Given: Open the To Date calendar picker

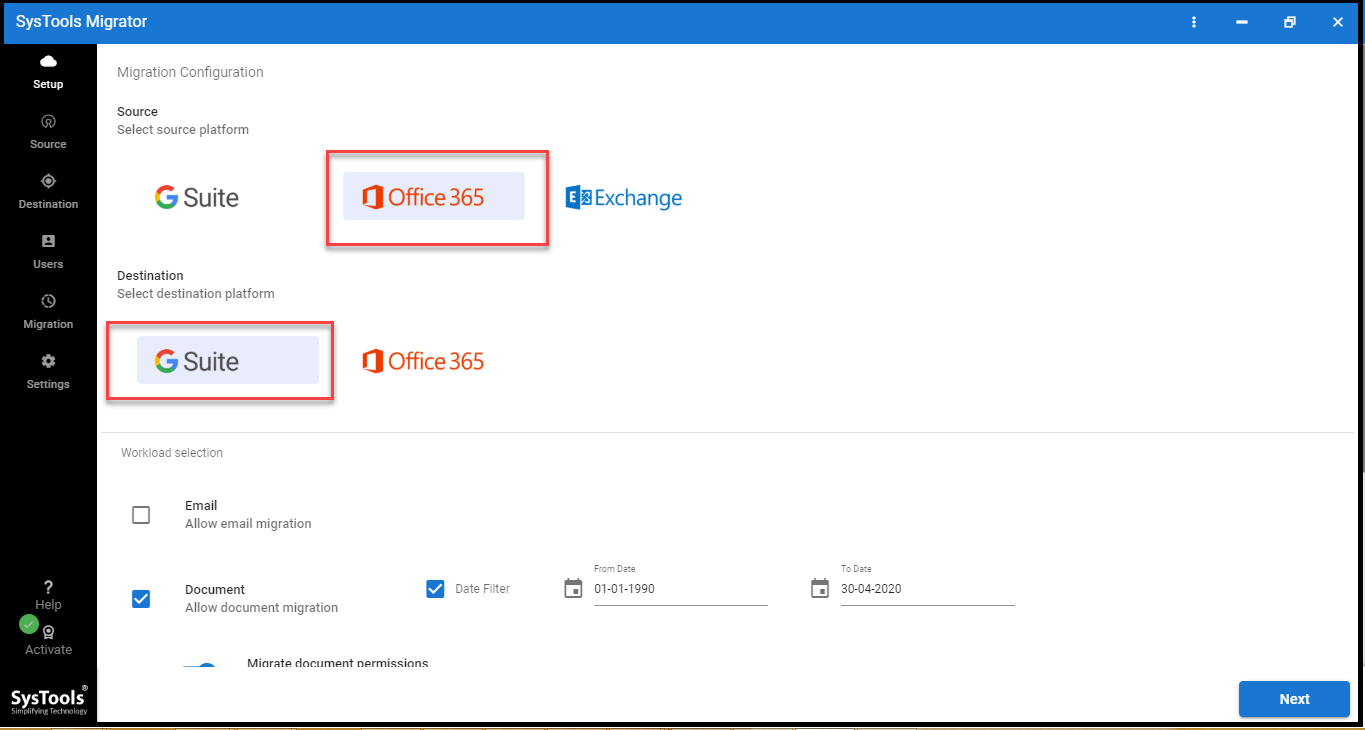Looking at the screenshot, I should coord(820,588).
